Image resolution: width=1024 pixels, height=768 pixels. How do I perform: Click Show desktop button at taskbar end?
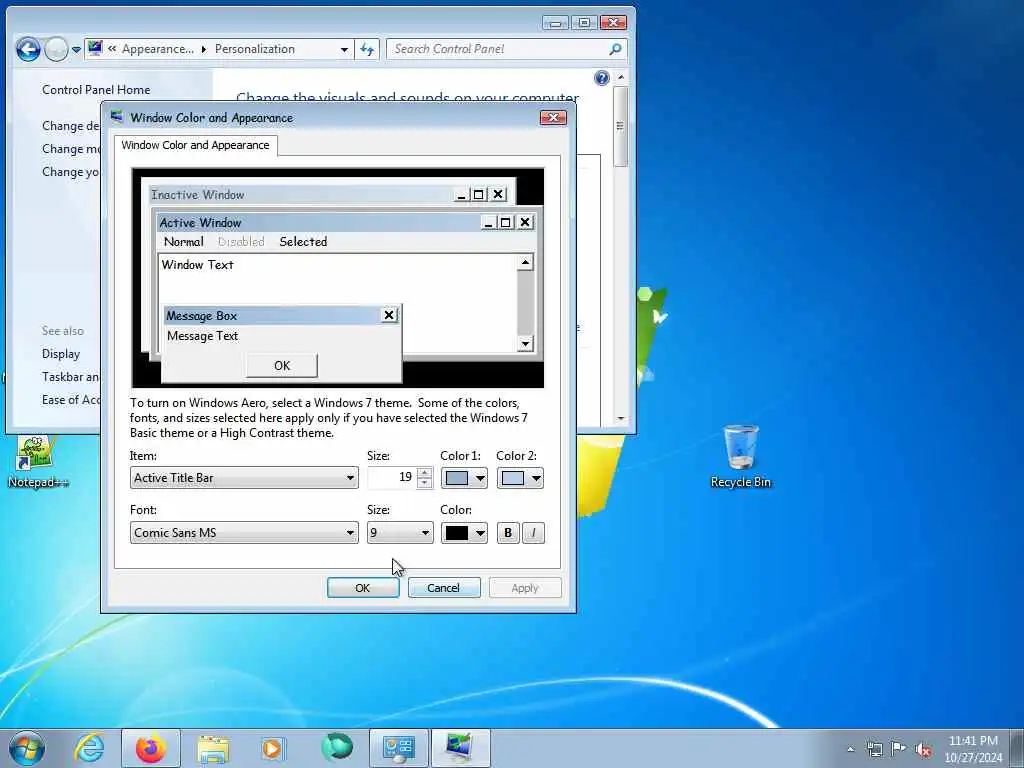click(1017, 748)
